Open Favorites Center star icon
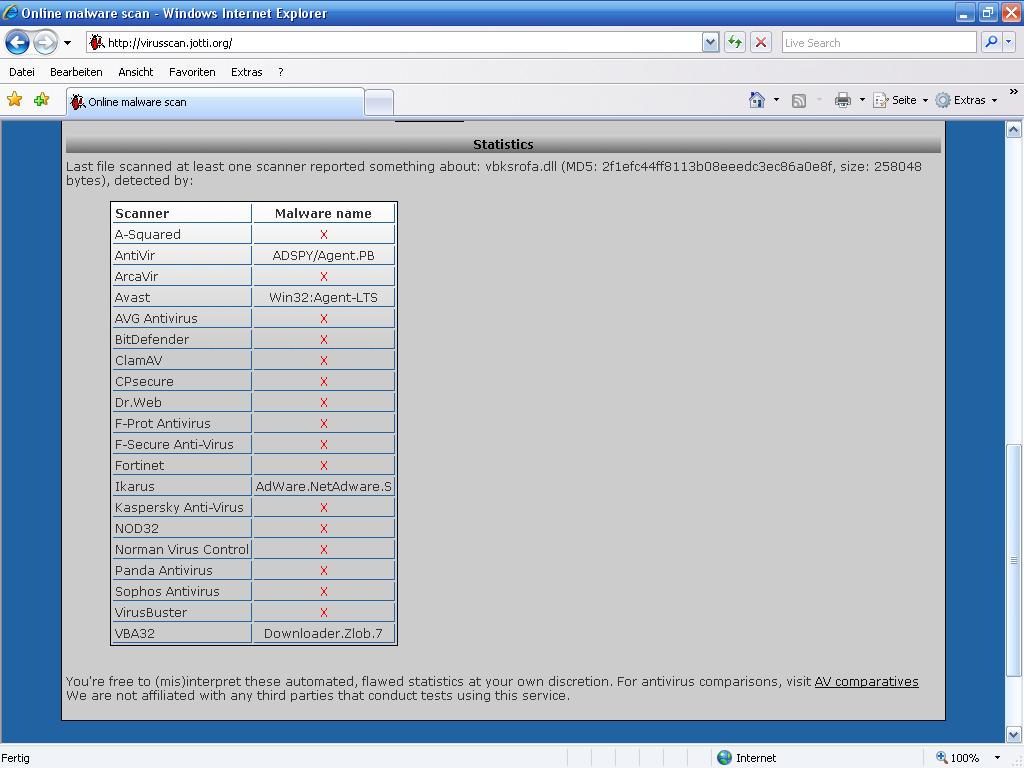 14,99
